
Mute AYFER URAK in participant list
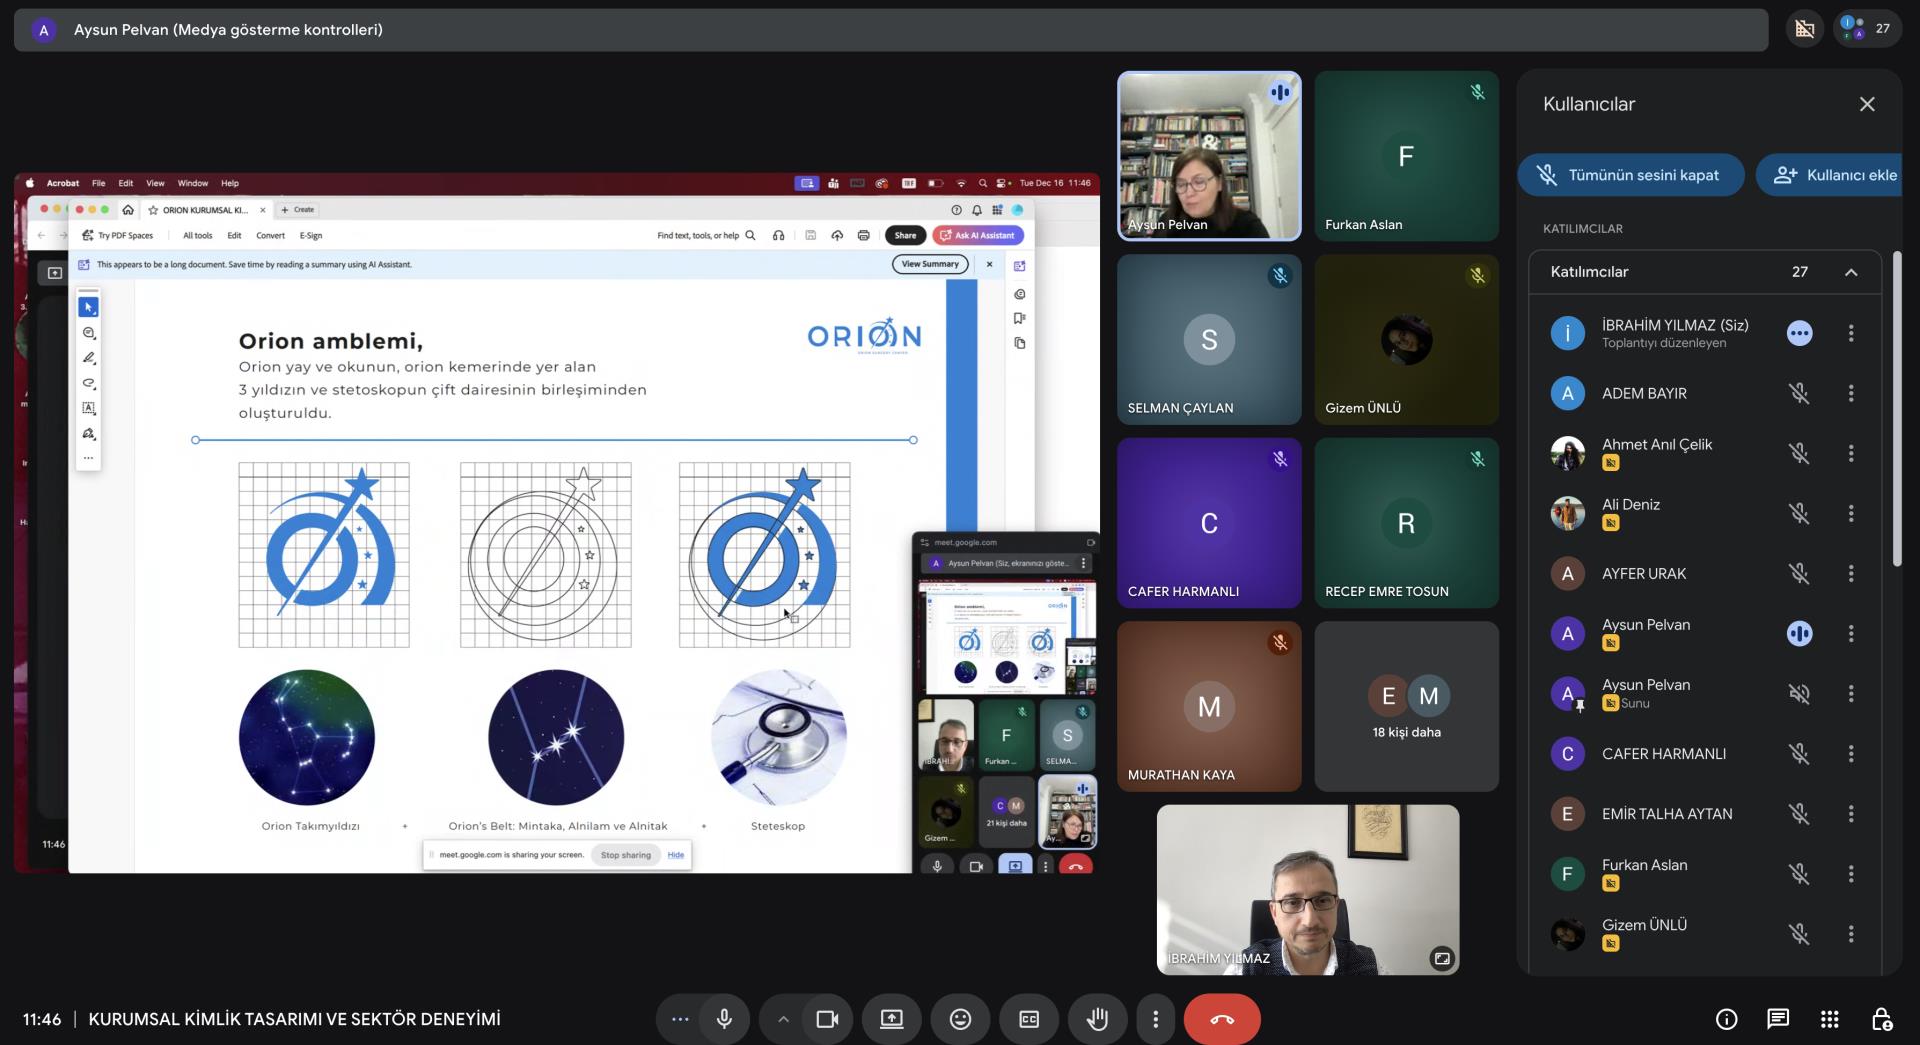pyautogui.click(x=1798, y=574)
